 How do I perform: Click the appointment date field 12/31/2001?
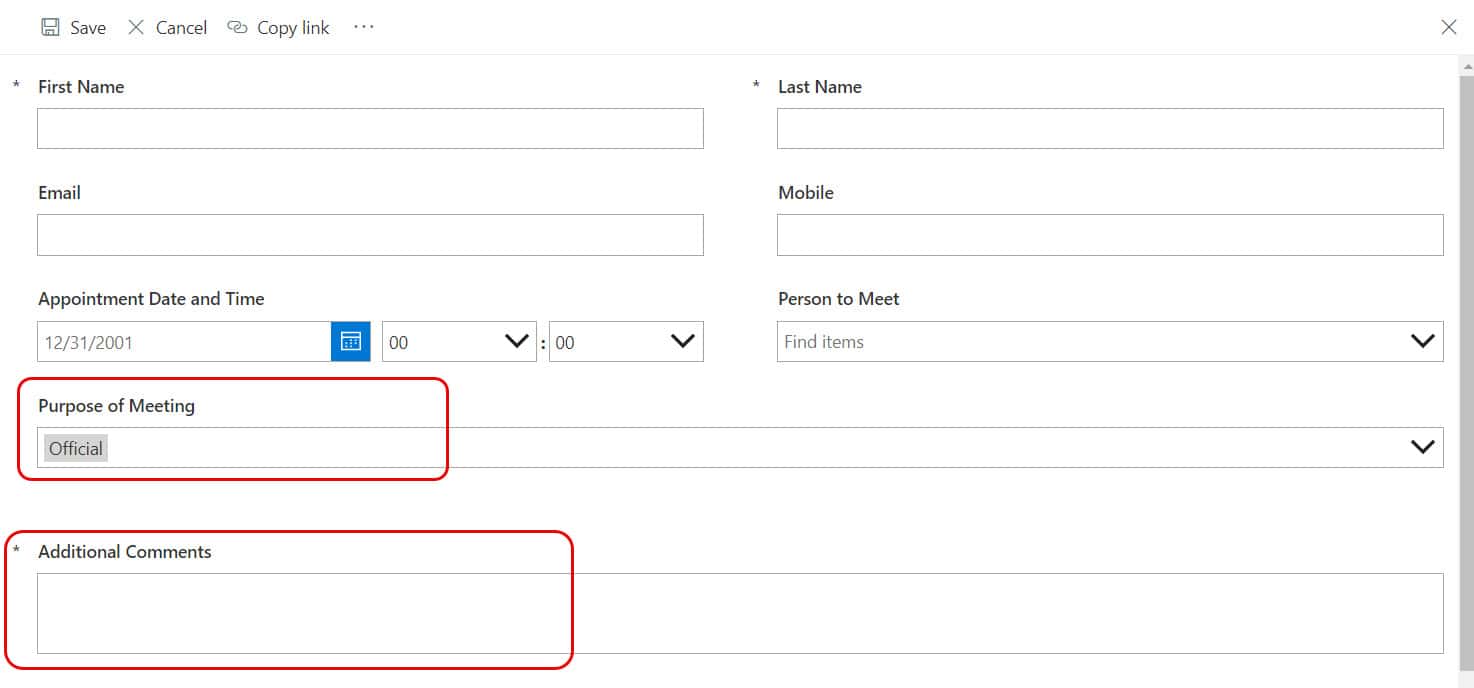click(x=184, y=342)
